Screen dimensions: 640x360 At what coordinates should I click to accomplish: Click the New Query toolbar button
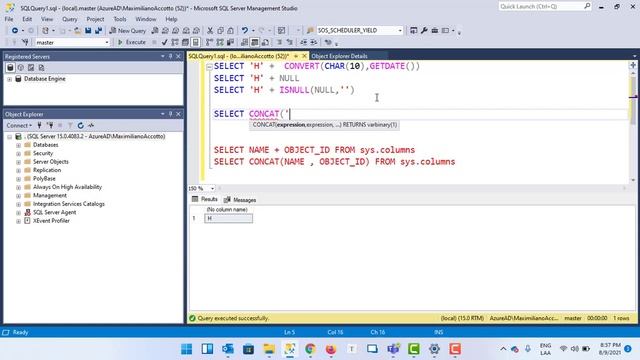click(x=128, y=31)
